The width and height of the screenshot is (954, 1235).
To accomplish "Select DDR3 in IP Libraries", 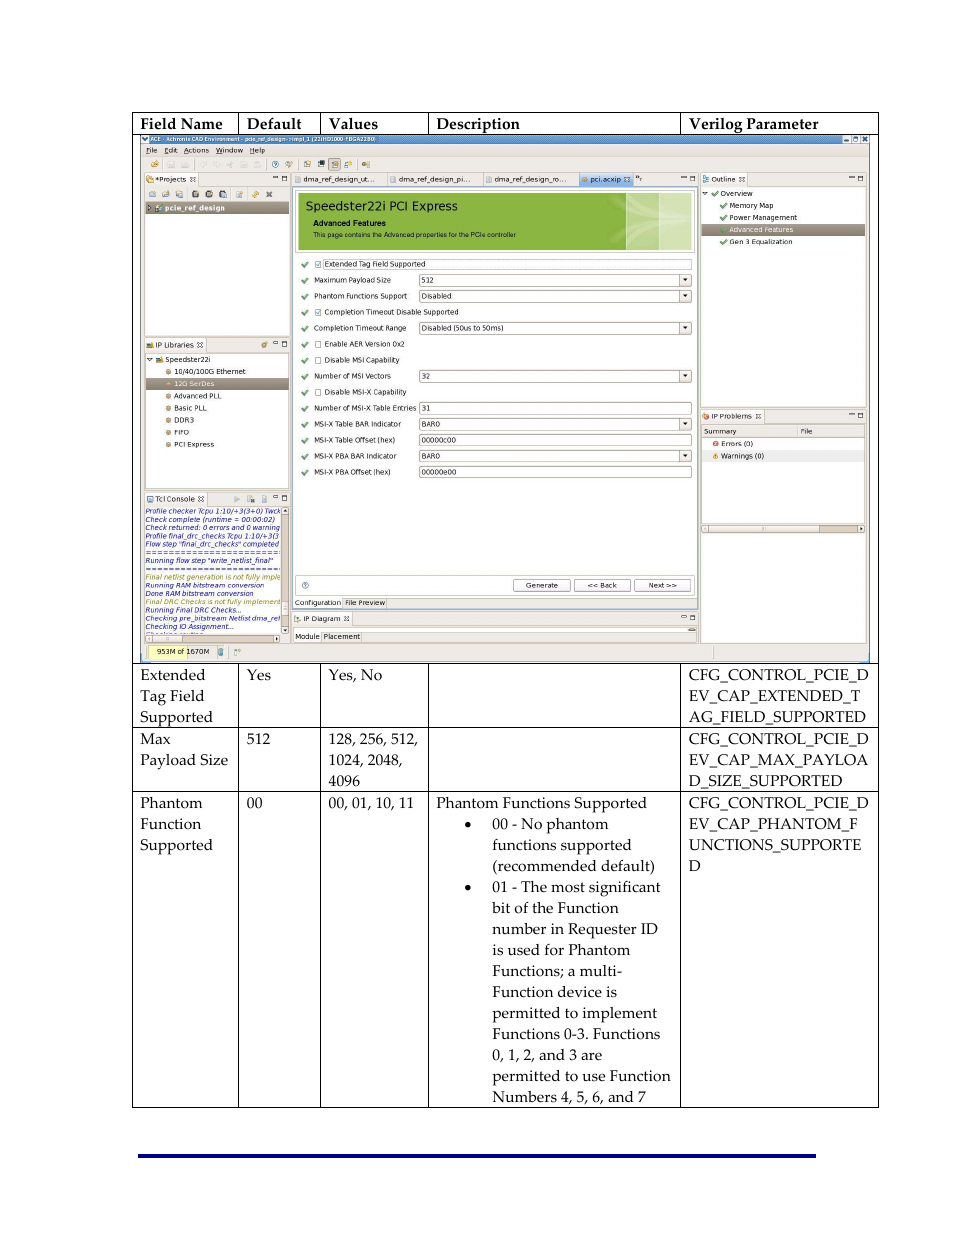I will (x=184, y=421).
